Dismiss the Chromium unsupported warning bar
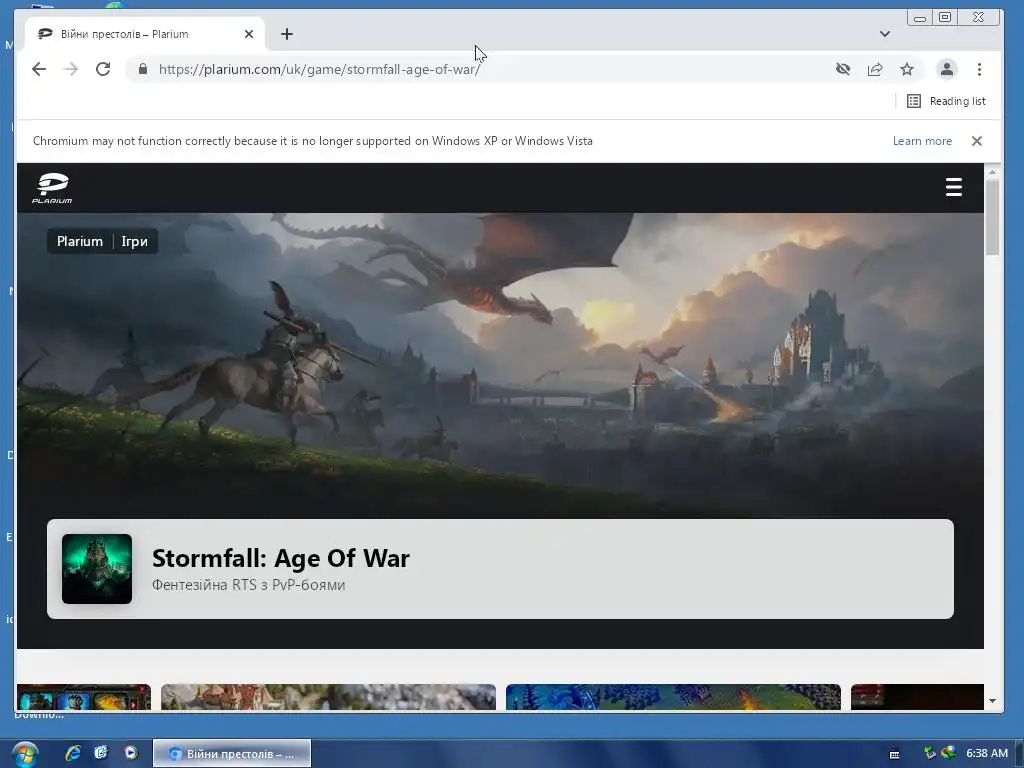1024x768 pixels. coord(977,141)
